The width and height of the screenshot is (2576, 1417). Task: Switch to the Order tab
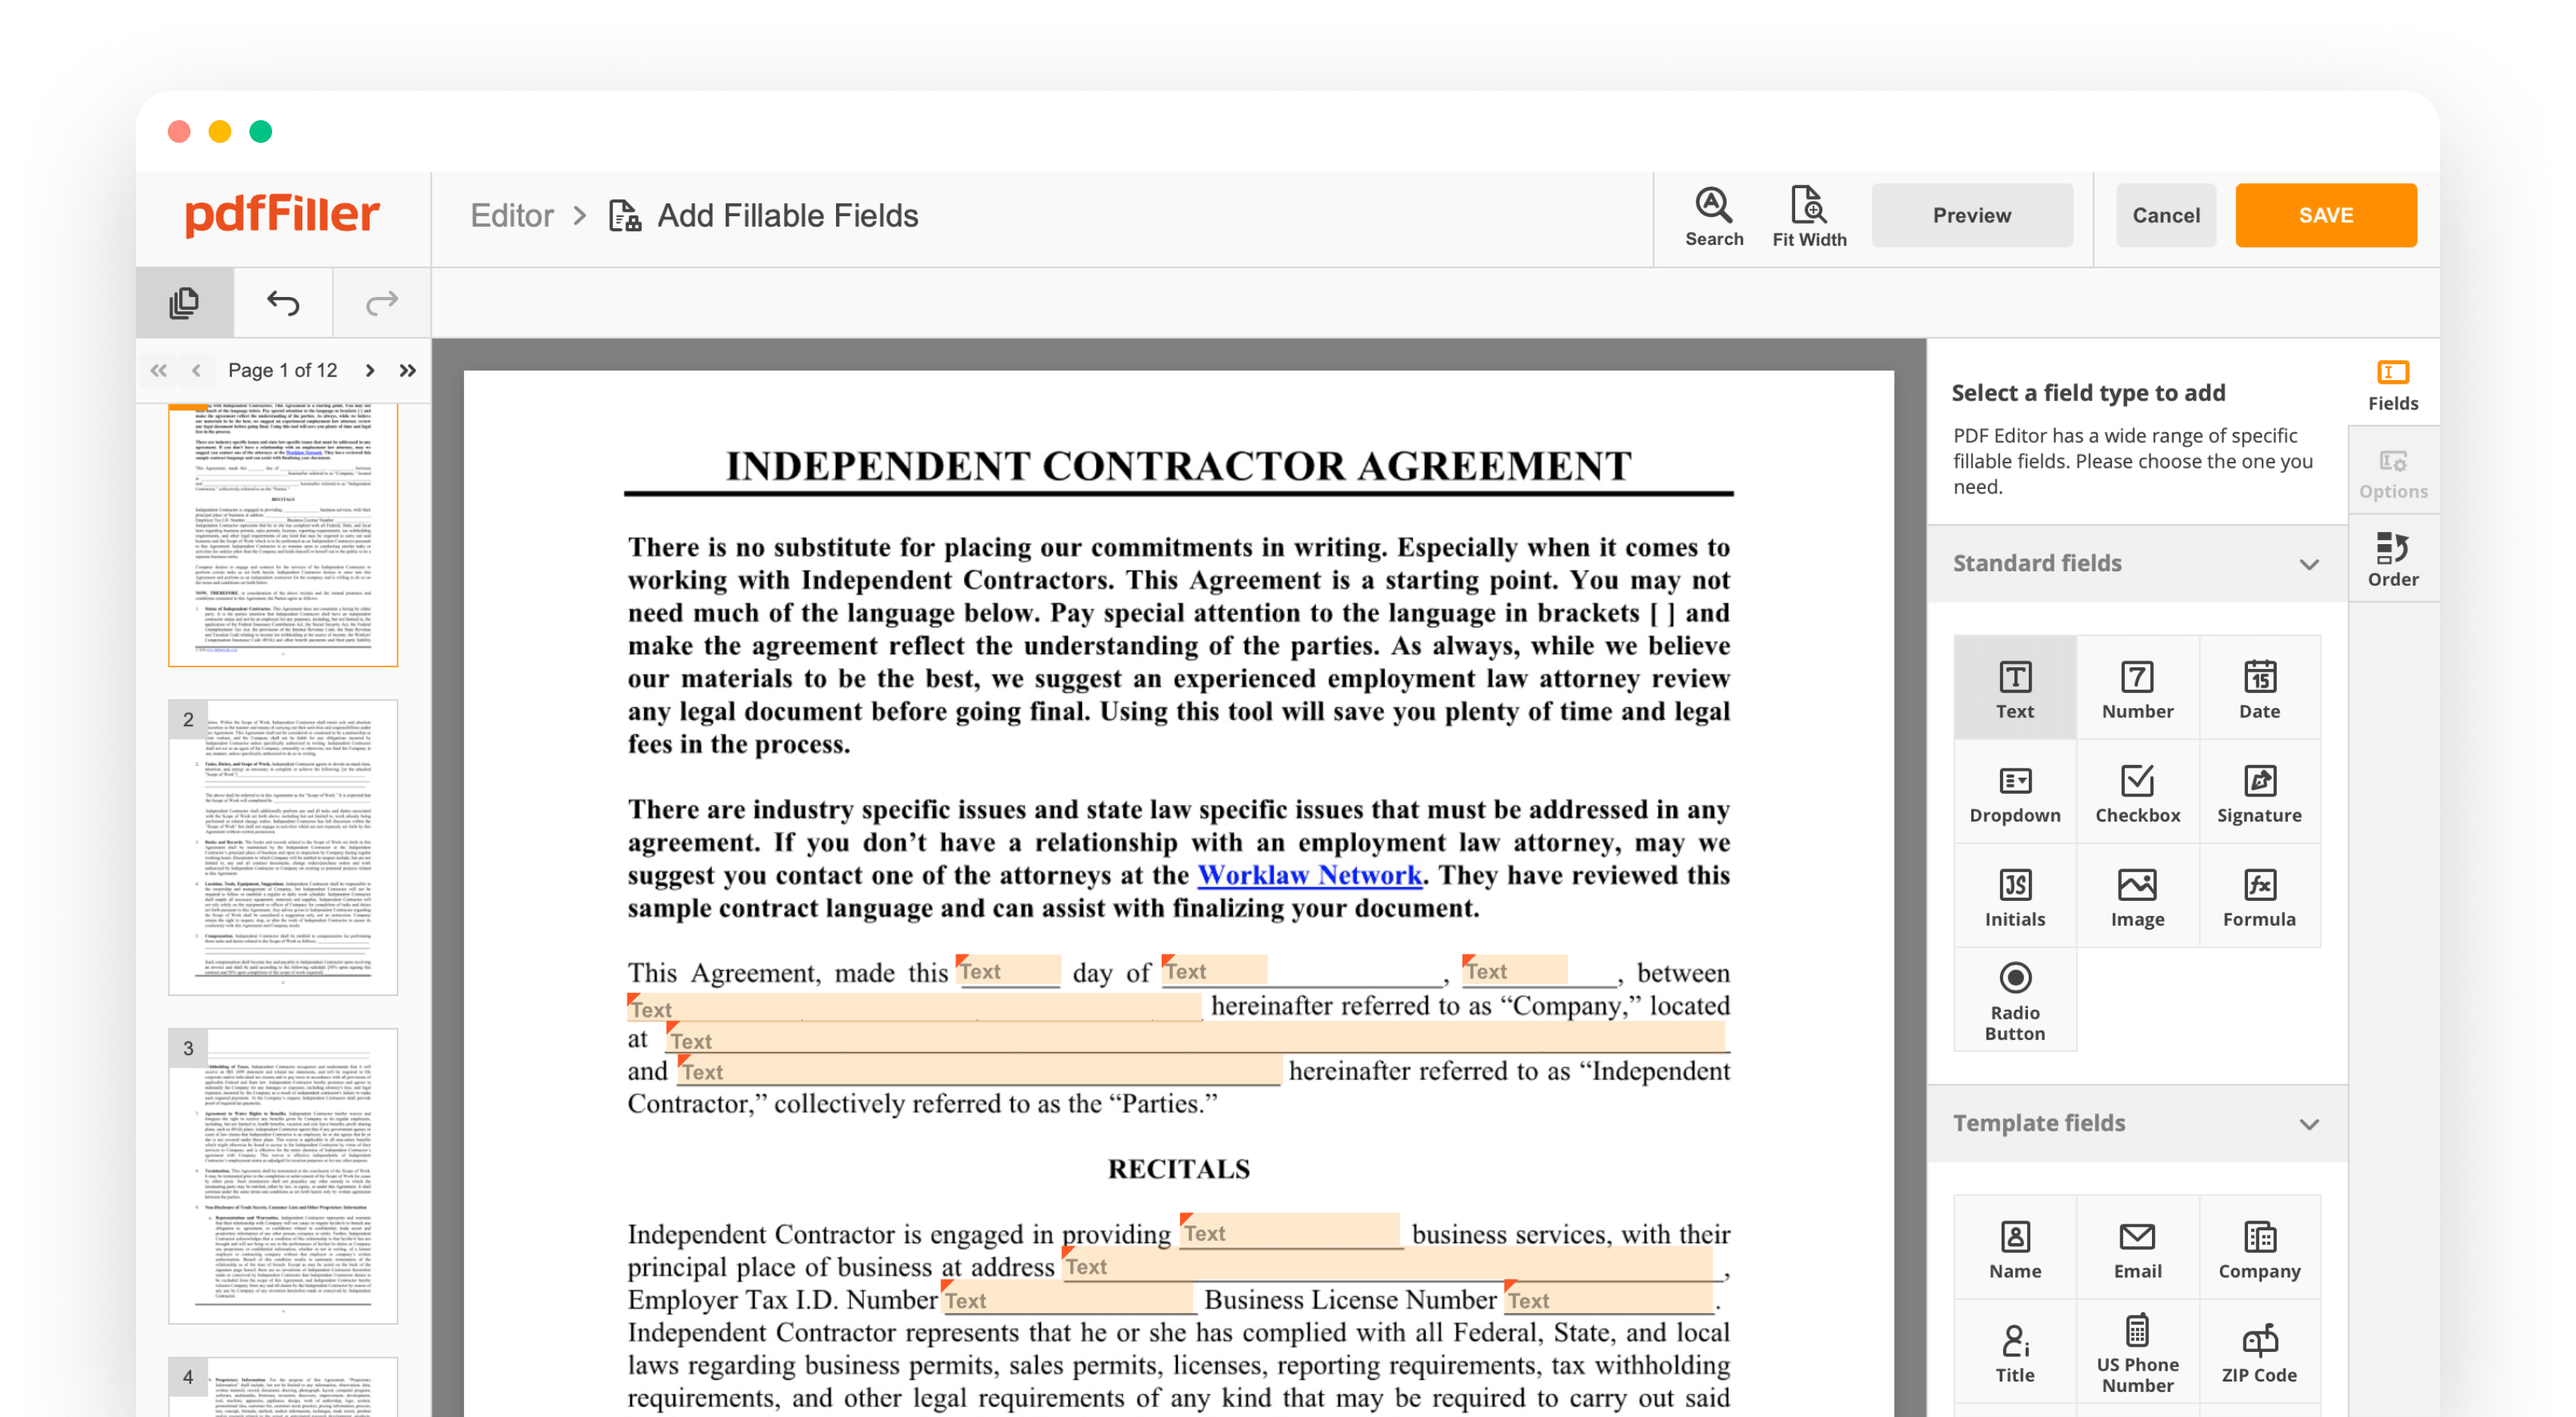tap(2393, 558)
